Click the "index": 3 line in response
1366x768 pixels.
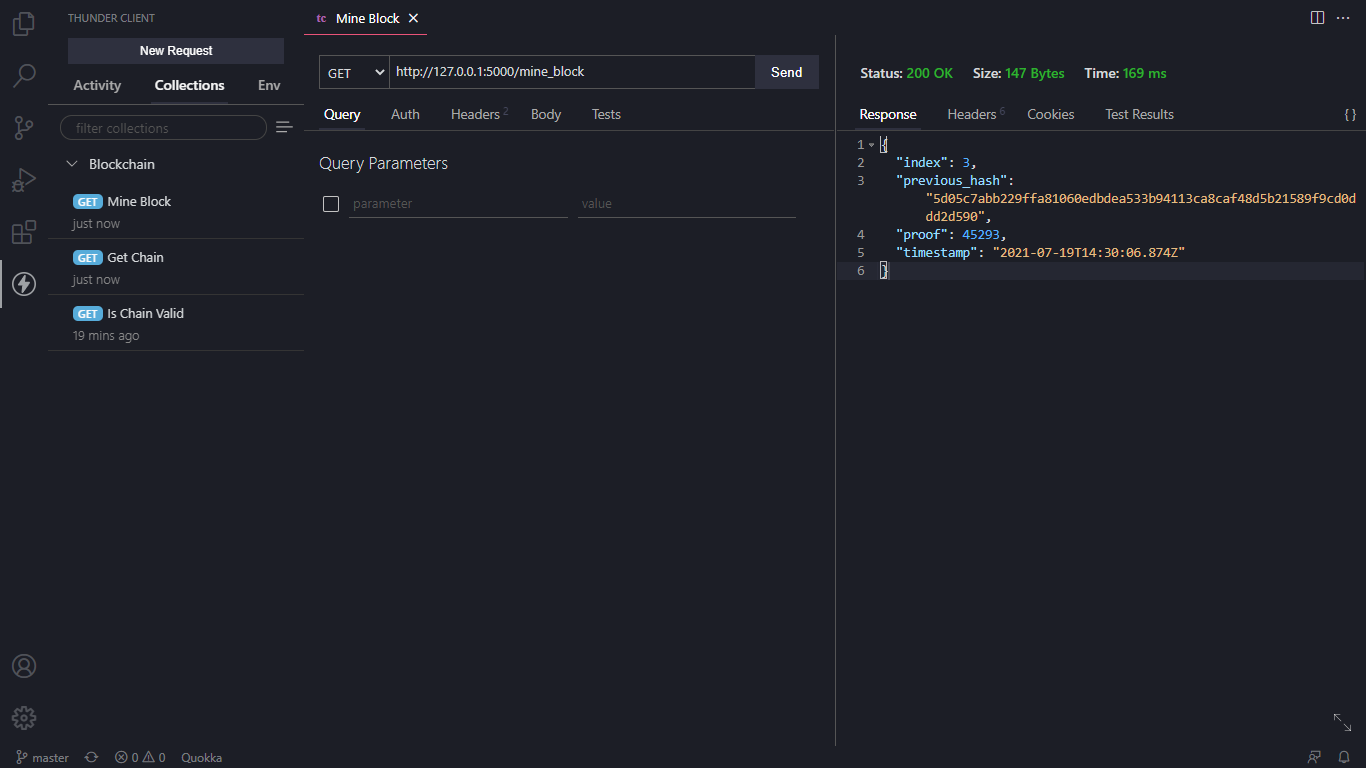pos(936,163)
